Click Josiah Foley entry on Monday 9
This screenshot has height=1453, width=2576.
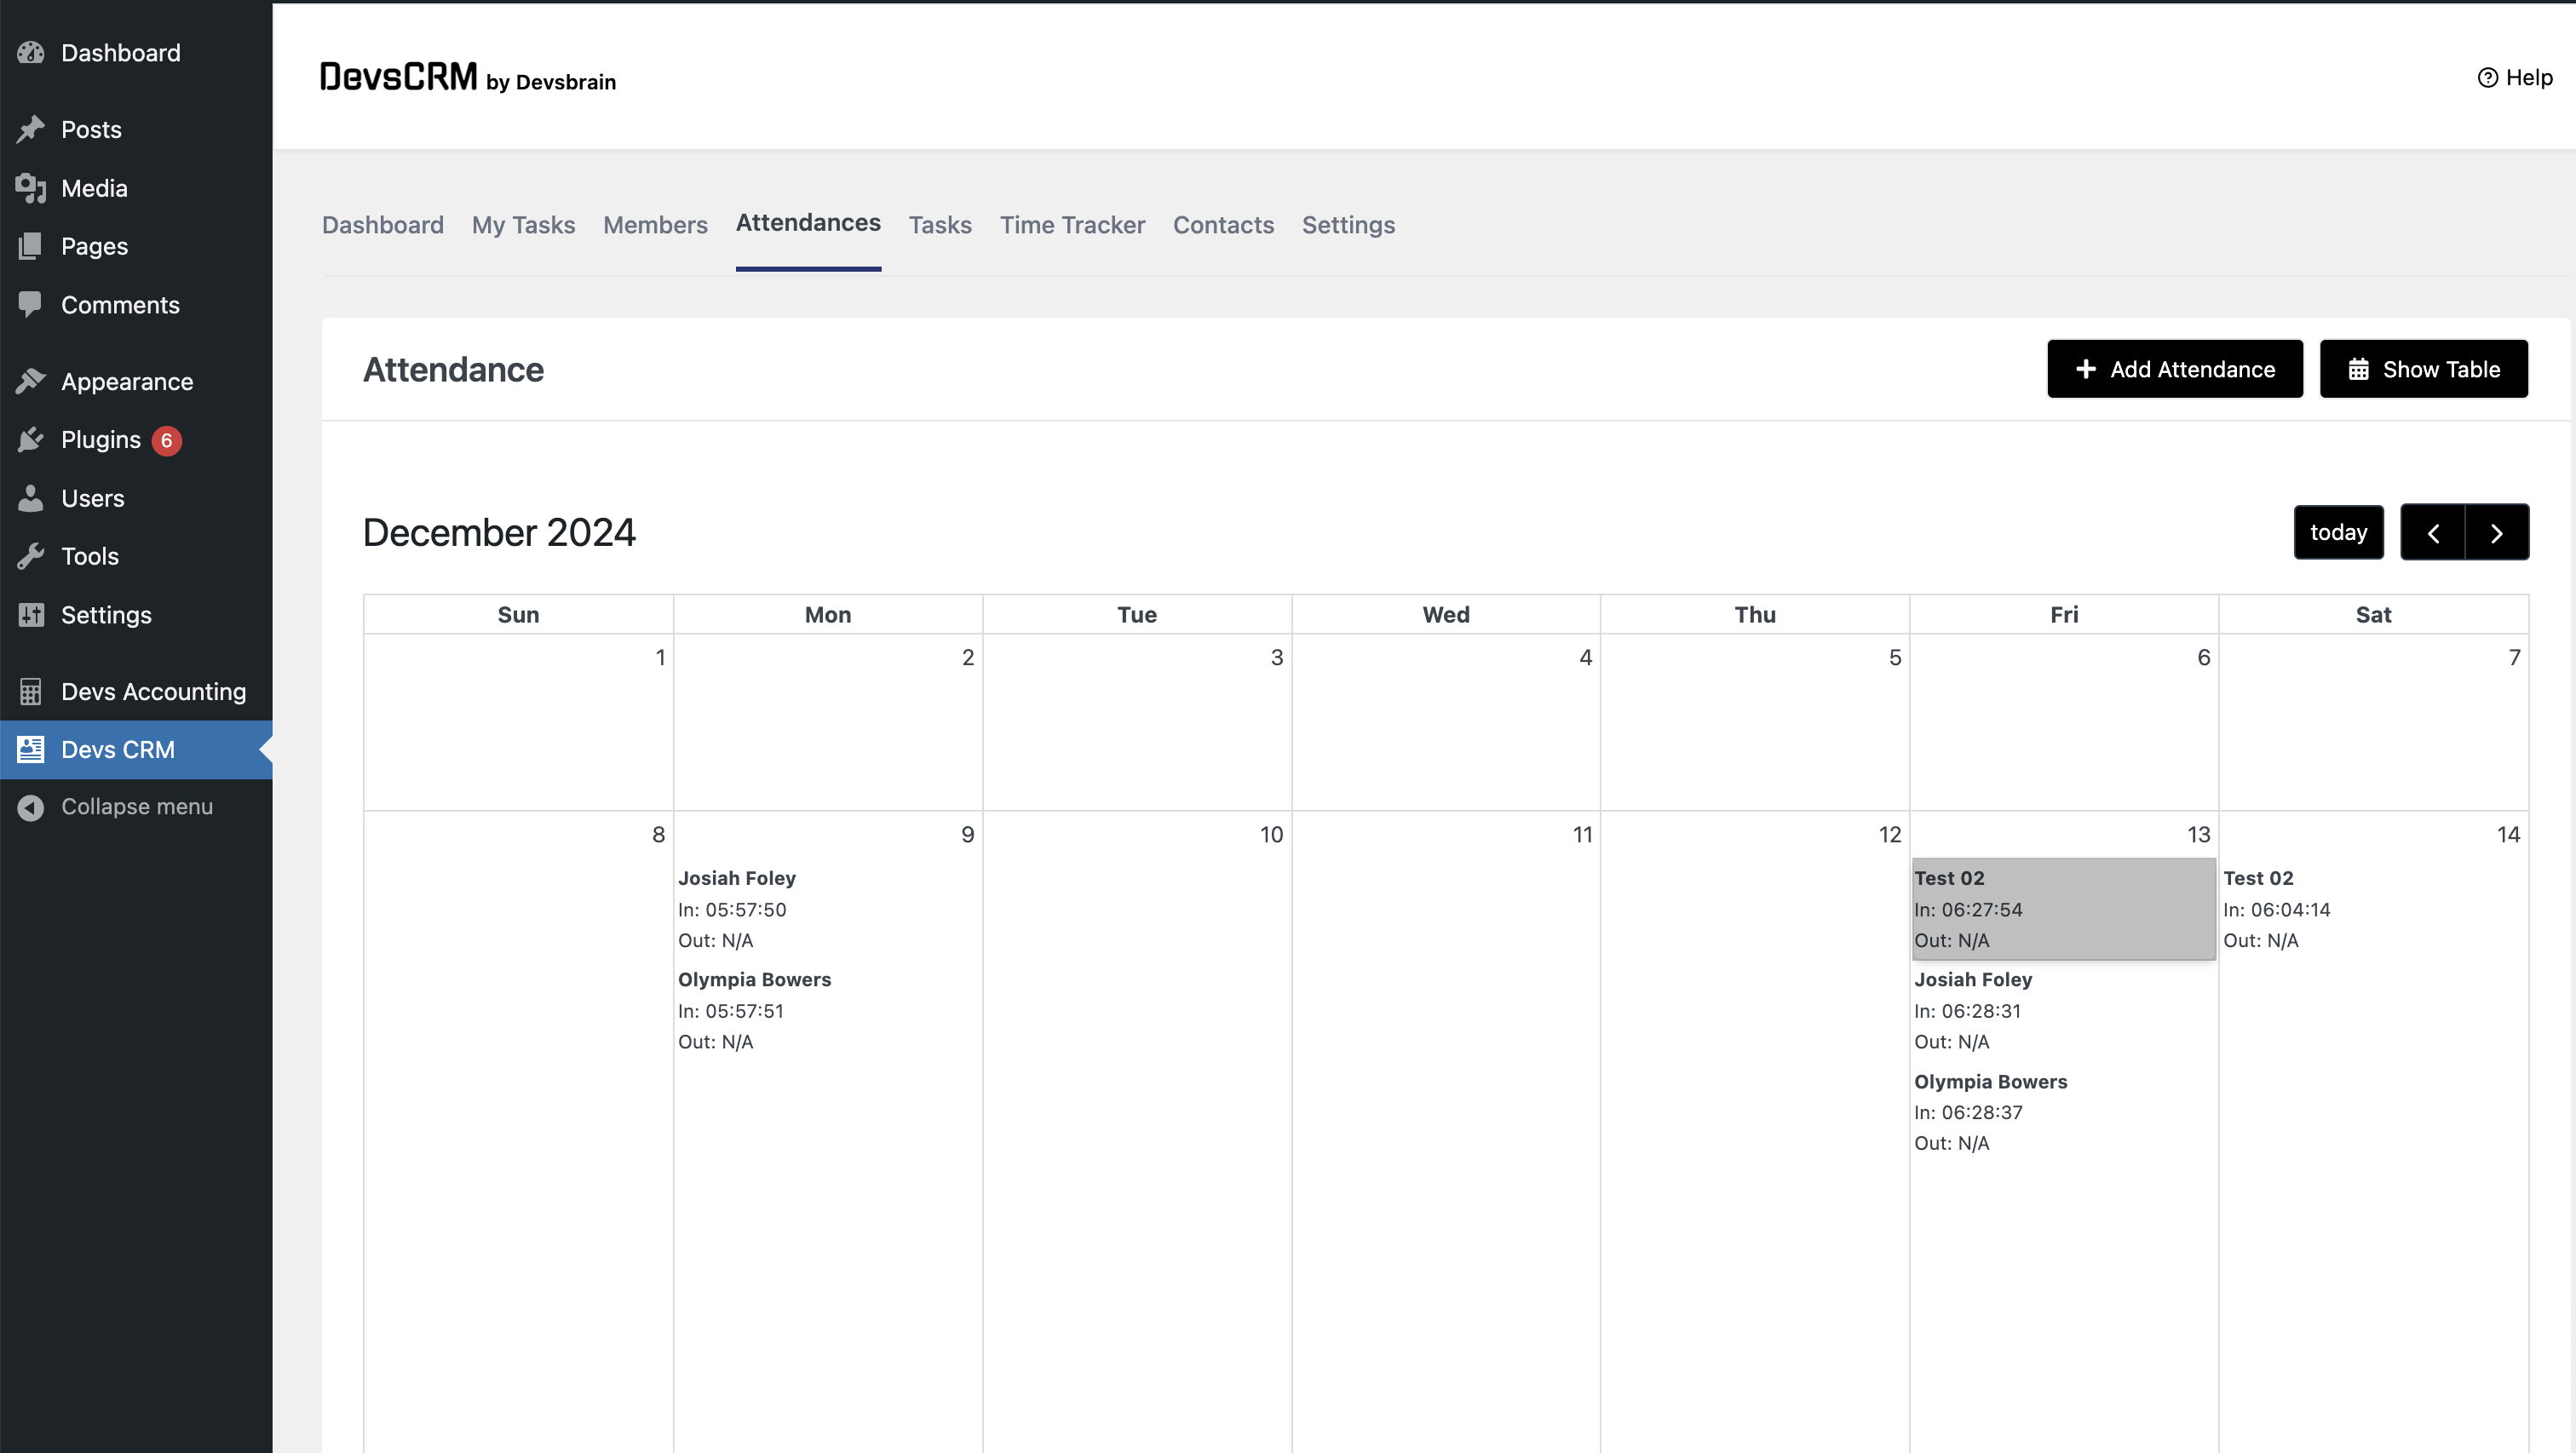click(x=827, y=909)
